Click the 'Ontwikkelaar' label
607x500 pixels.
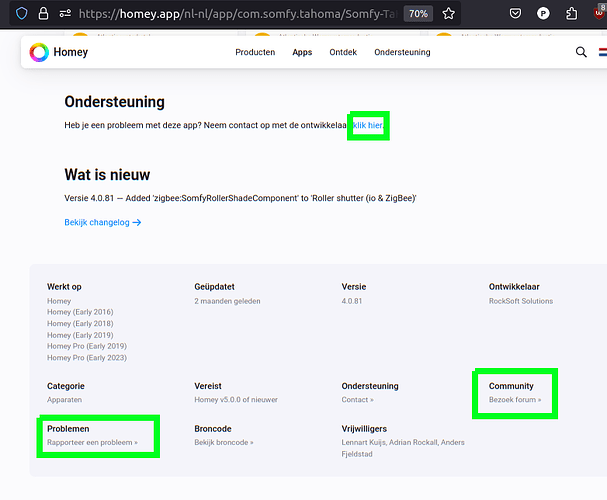(514, 287)
